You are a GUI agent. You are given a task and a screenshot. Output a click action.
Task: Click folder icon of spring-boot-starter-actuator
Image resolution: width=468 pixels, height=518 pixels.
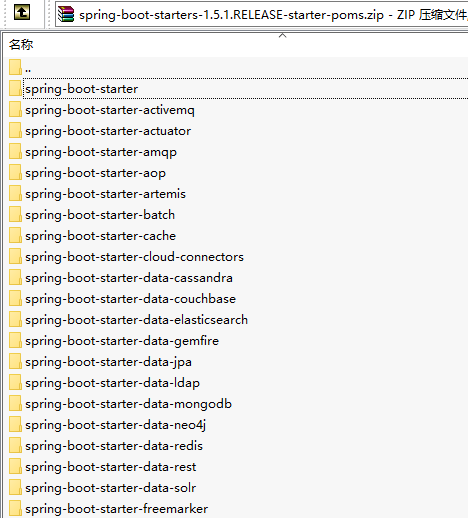pyautogui.click(x=15, y=130)
